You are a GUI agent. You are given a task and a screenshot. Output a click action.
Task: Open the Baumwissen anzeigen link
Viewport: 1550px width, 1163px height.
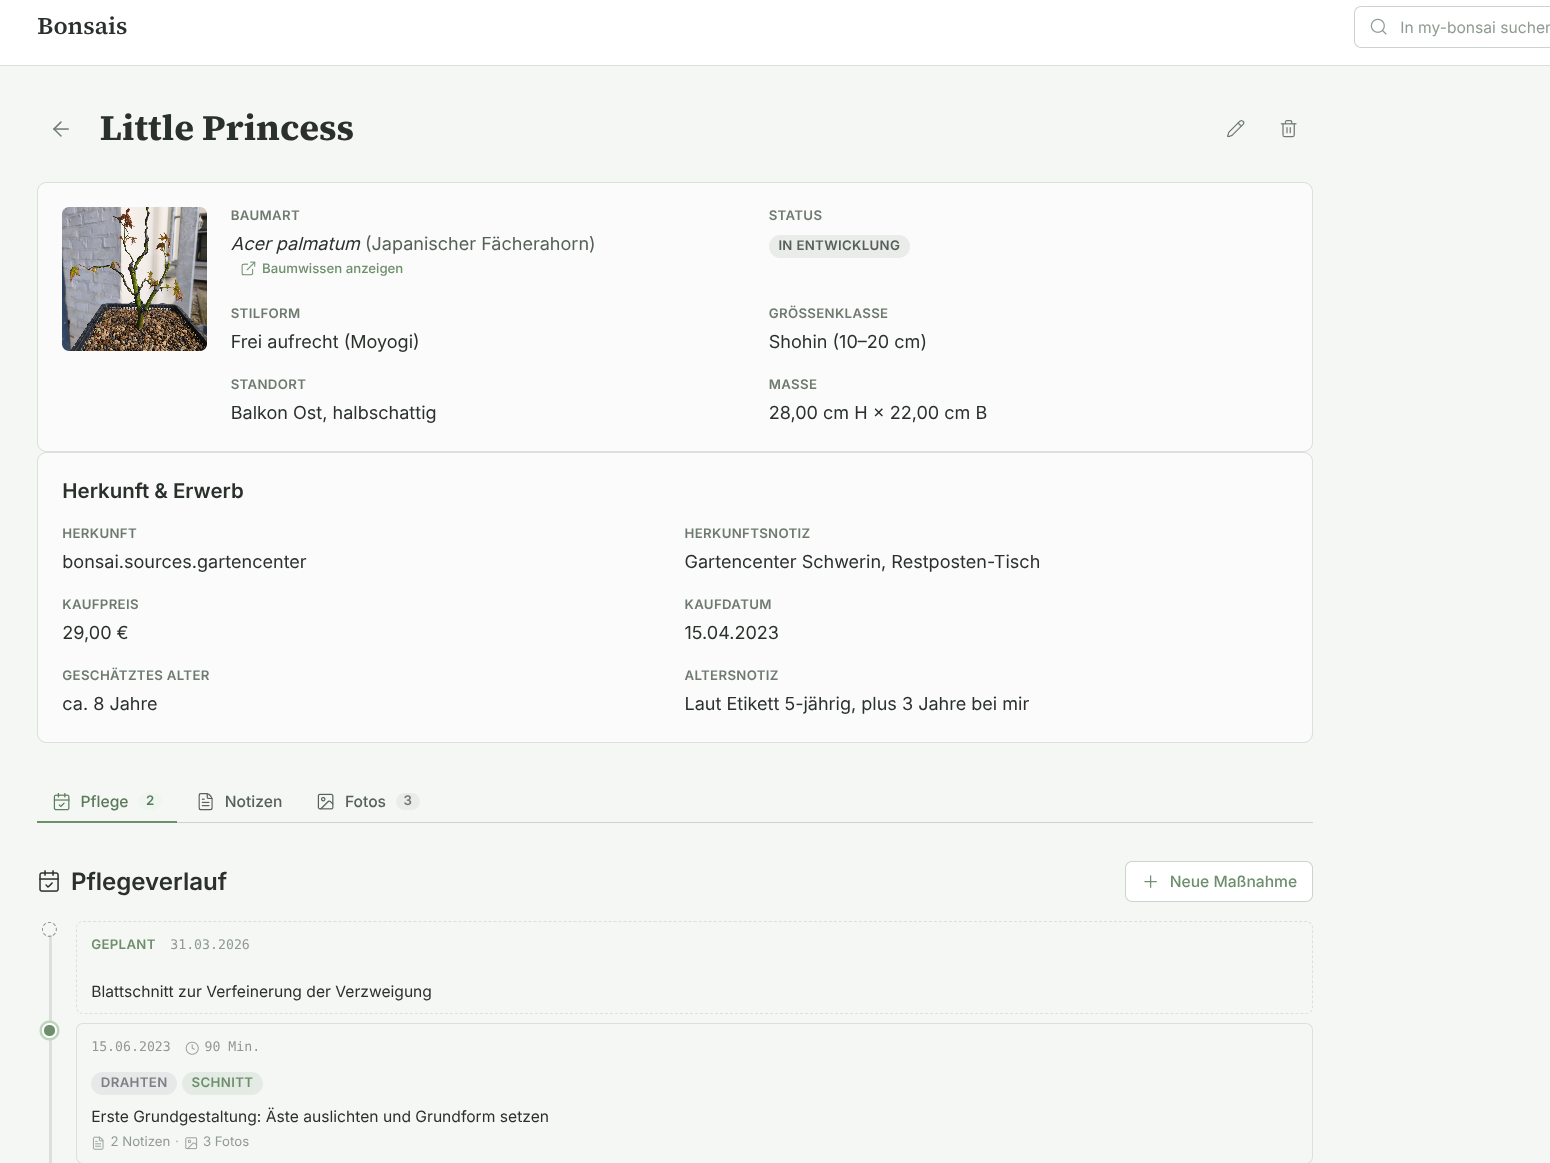[x=332, y=269]
